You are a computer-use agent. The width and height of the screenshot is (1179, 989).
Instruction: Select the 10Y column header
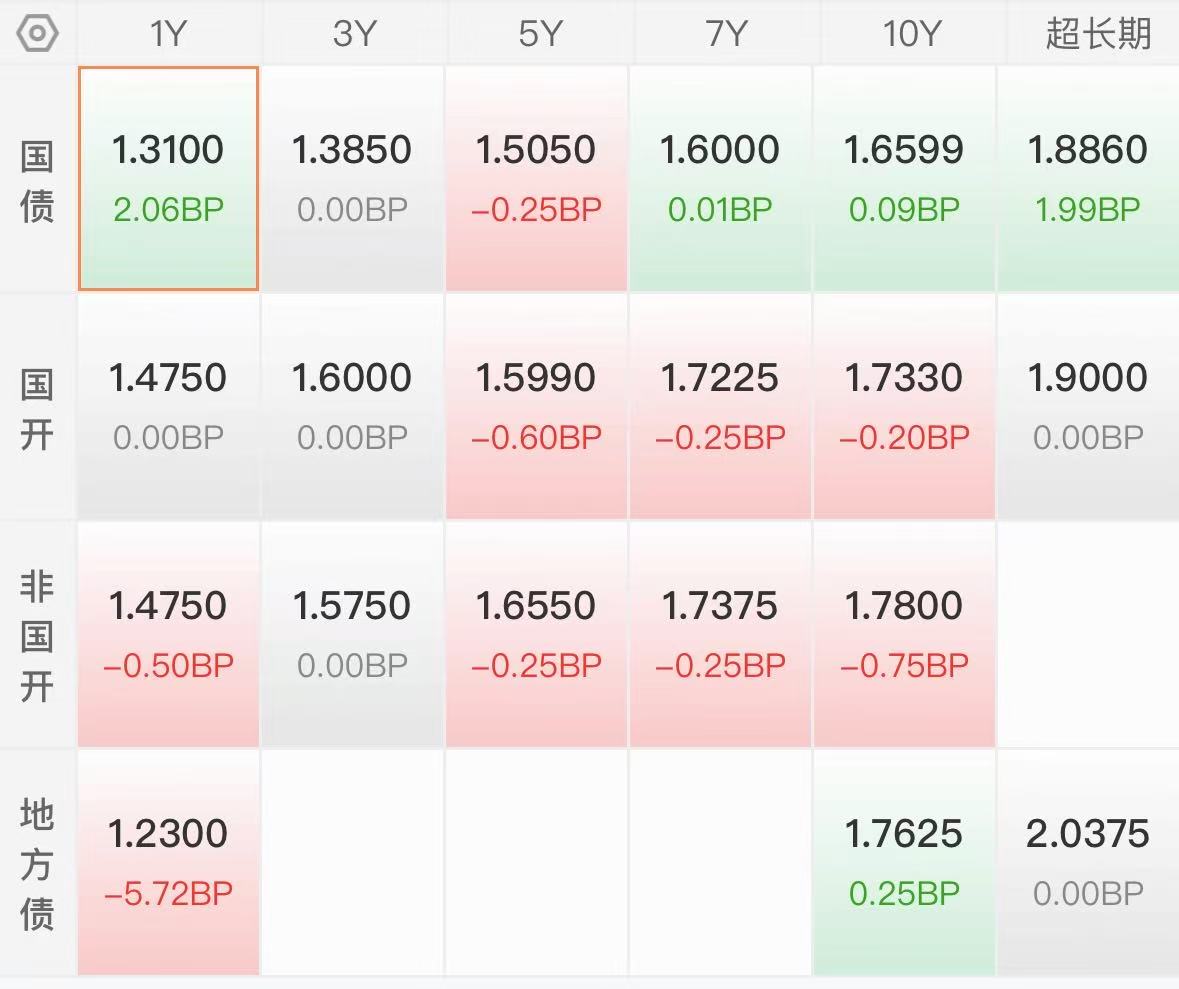click(911, 34)
